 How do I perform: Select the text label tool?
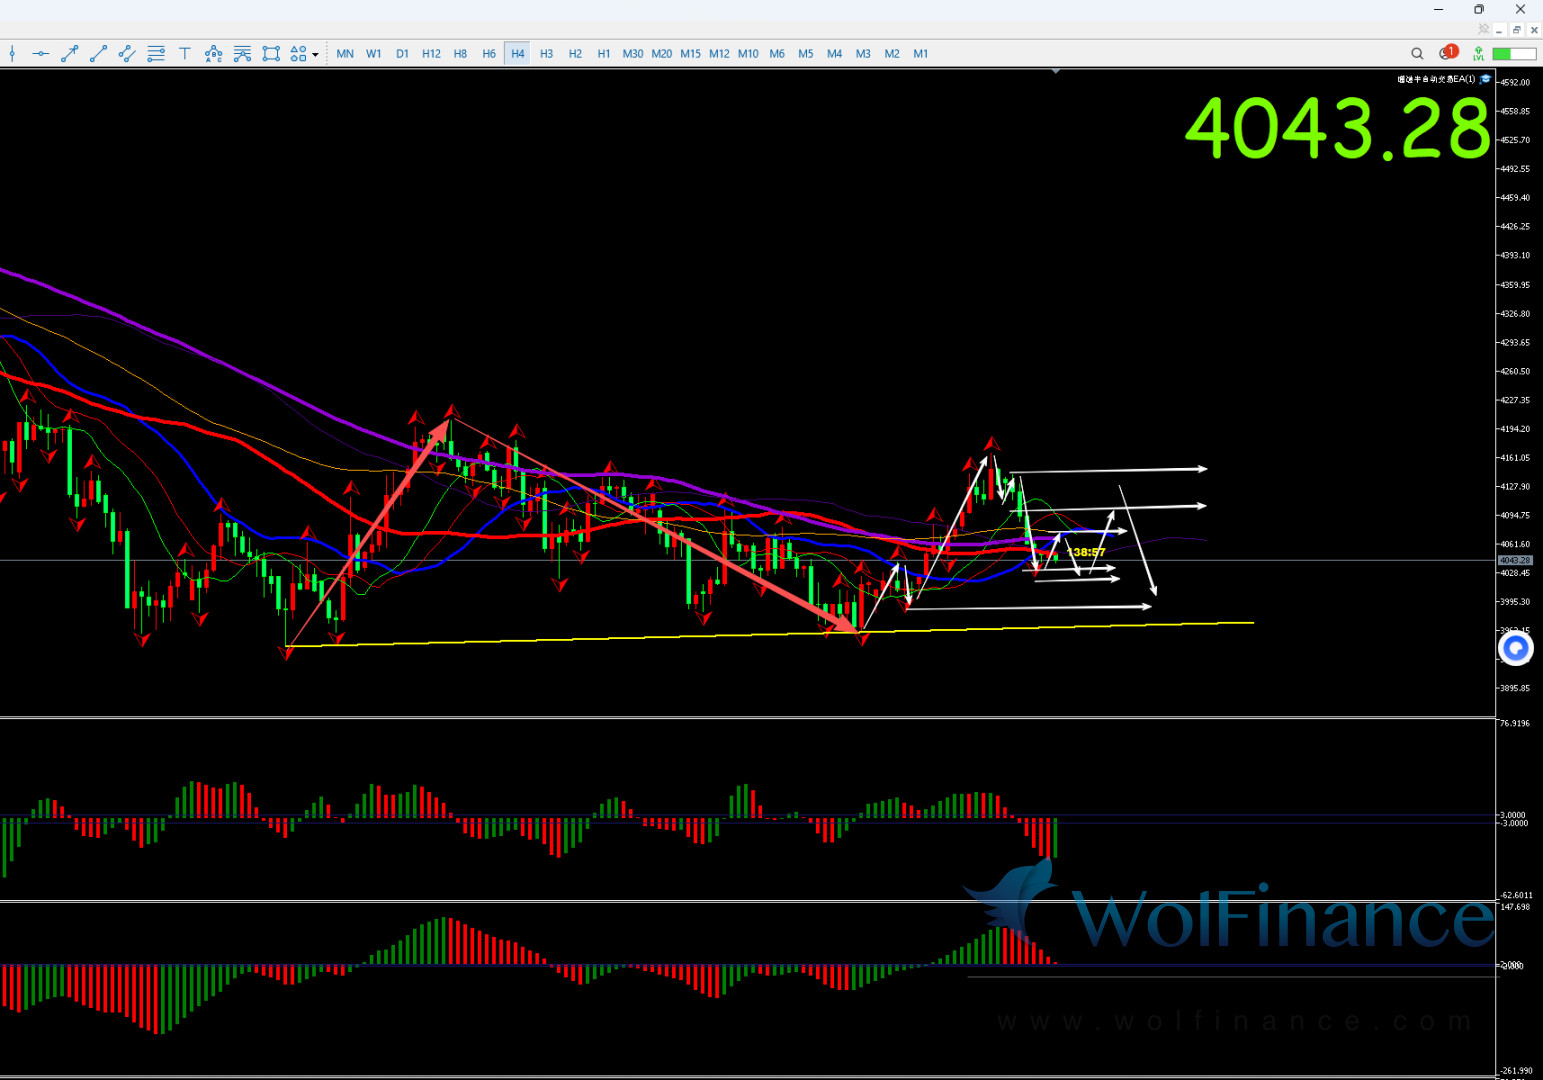[185, 54]
